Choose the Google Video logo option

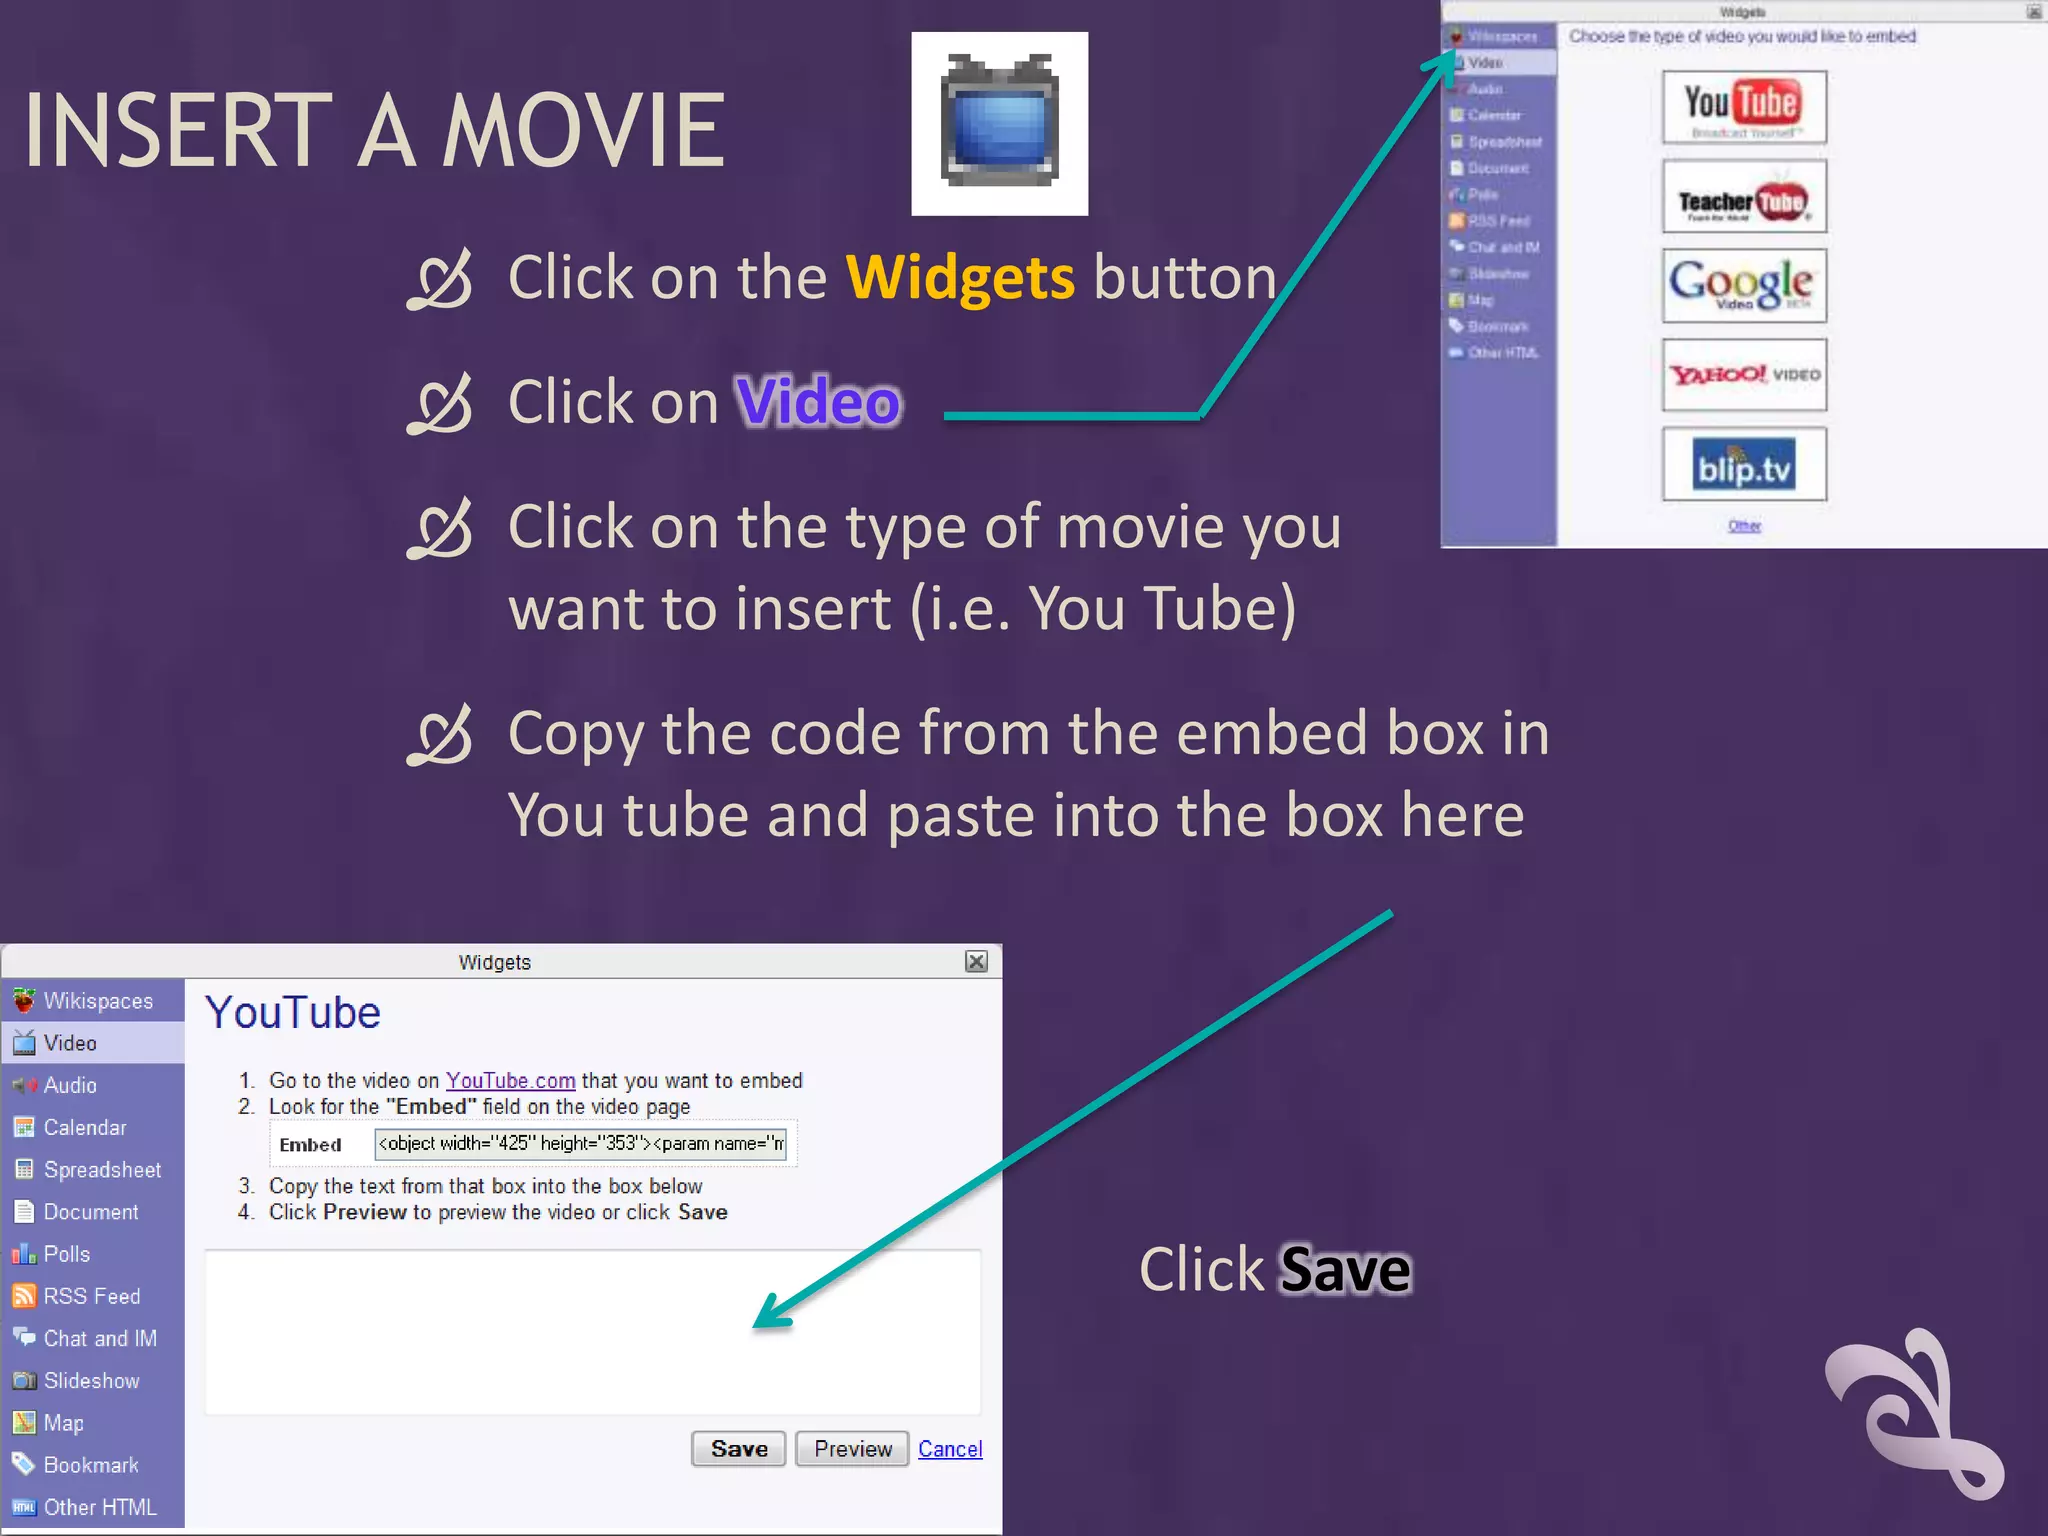(1744, 286)
